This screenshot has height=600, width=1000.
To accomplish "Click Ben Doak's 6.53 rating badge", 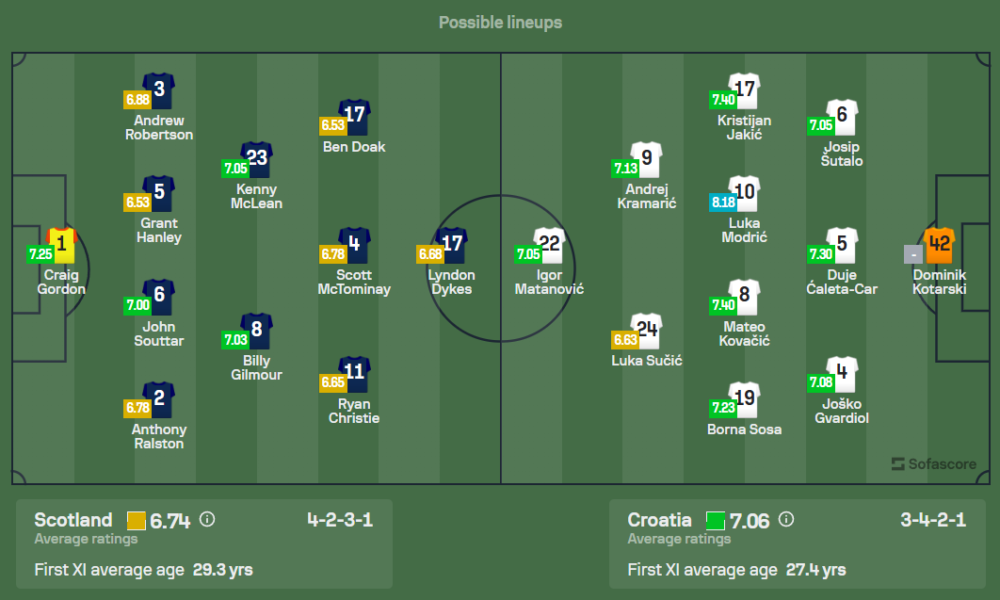I will pos(332,125).
